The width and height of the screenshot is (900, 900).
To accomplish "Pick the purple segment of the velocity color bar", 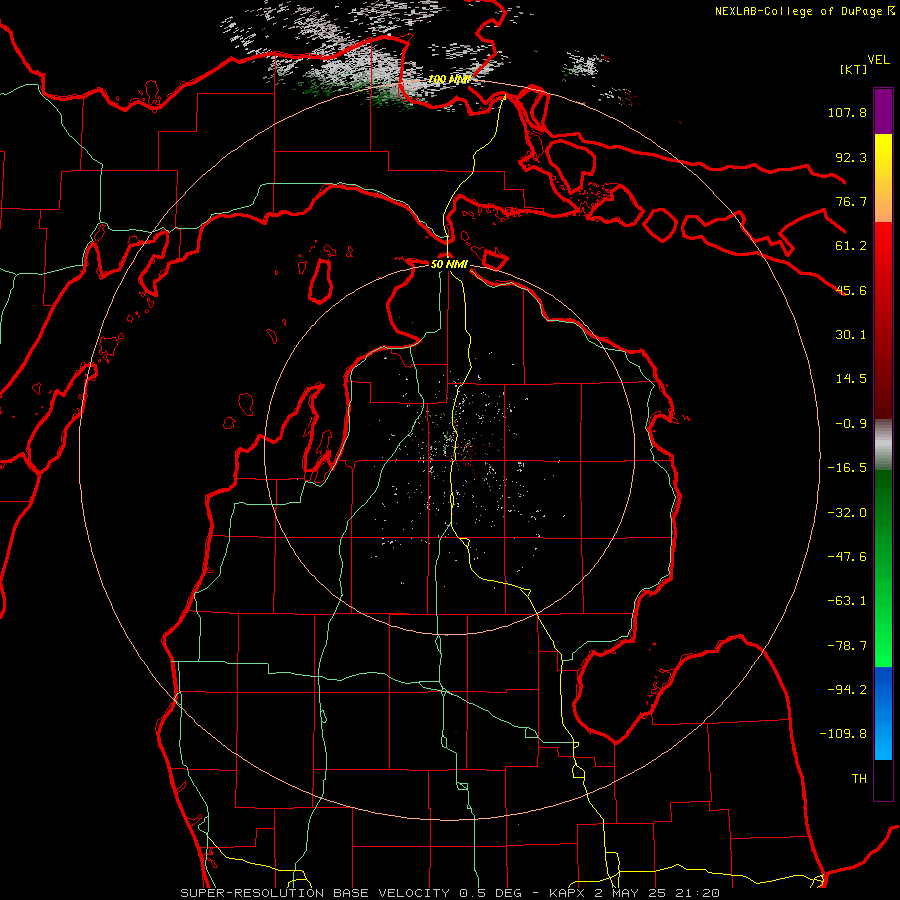I will 883,111.
